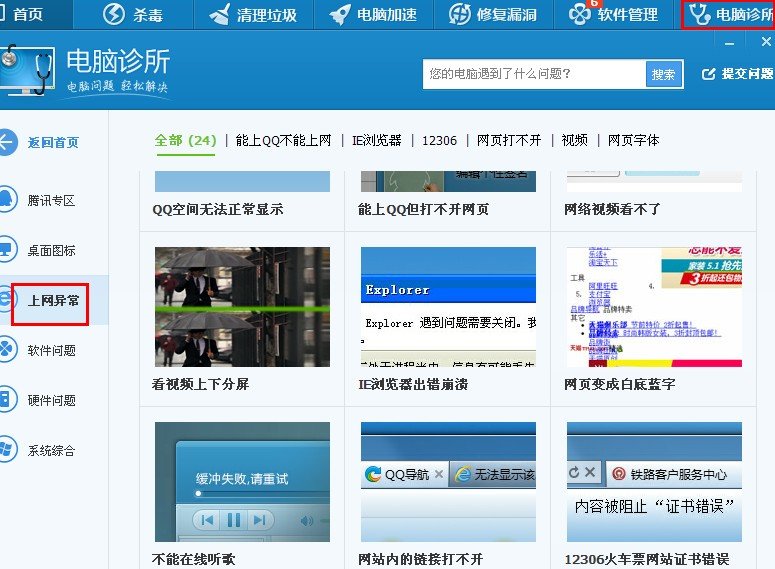Viewport: 775px width, 569px height.
Task: Open 不能在线听歌 thumbnail
Action: pos(242,481)
